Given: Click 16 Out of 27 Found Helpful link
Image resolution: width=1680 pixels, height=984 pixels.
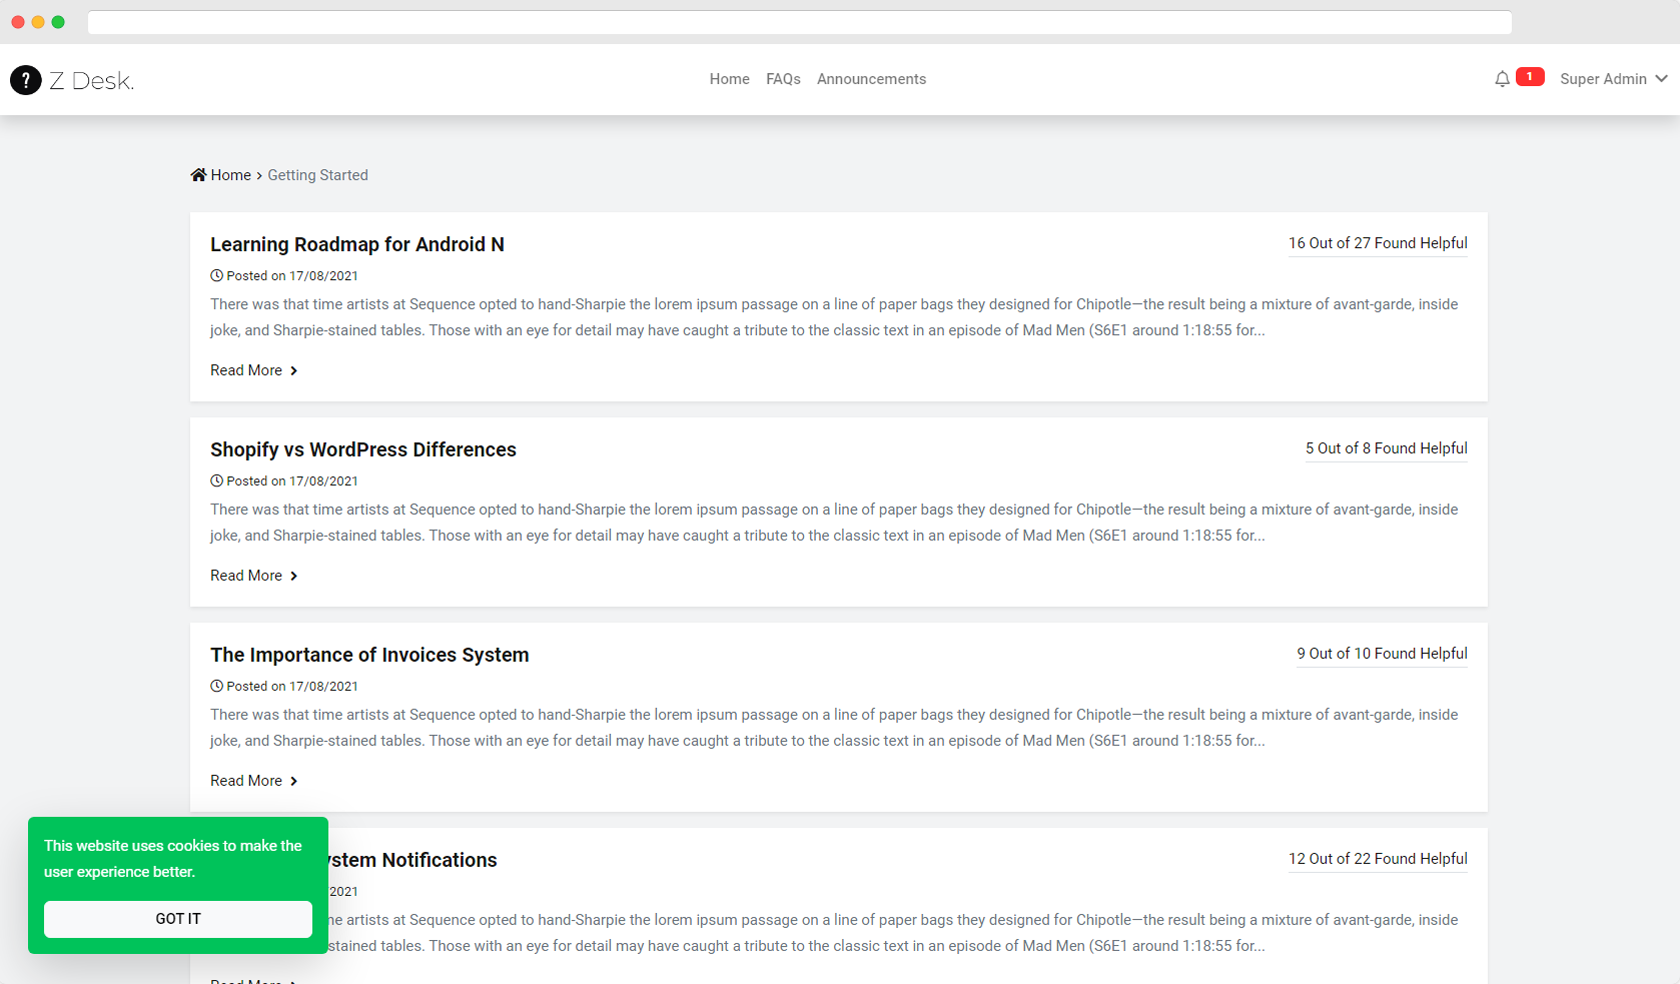Looking at the screenshot, I should [x=1378, y=243].
